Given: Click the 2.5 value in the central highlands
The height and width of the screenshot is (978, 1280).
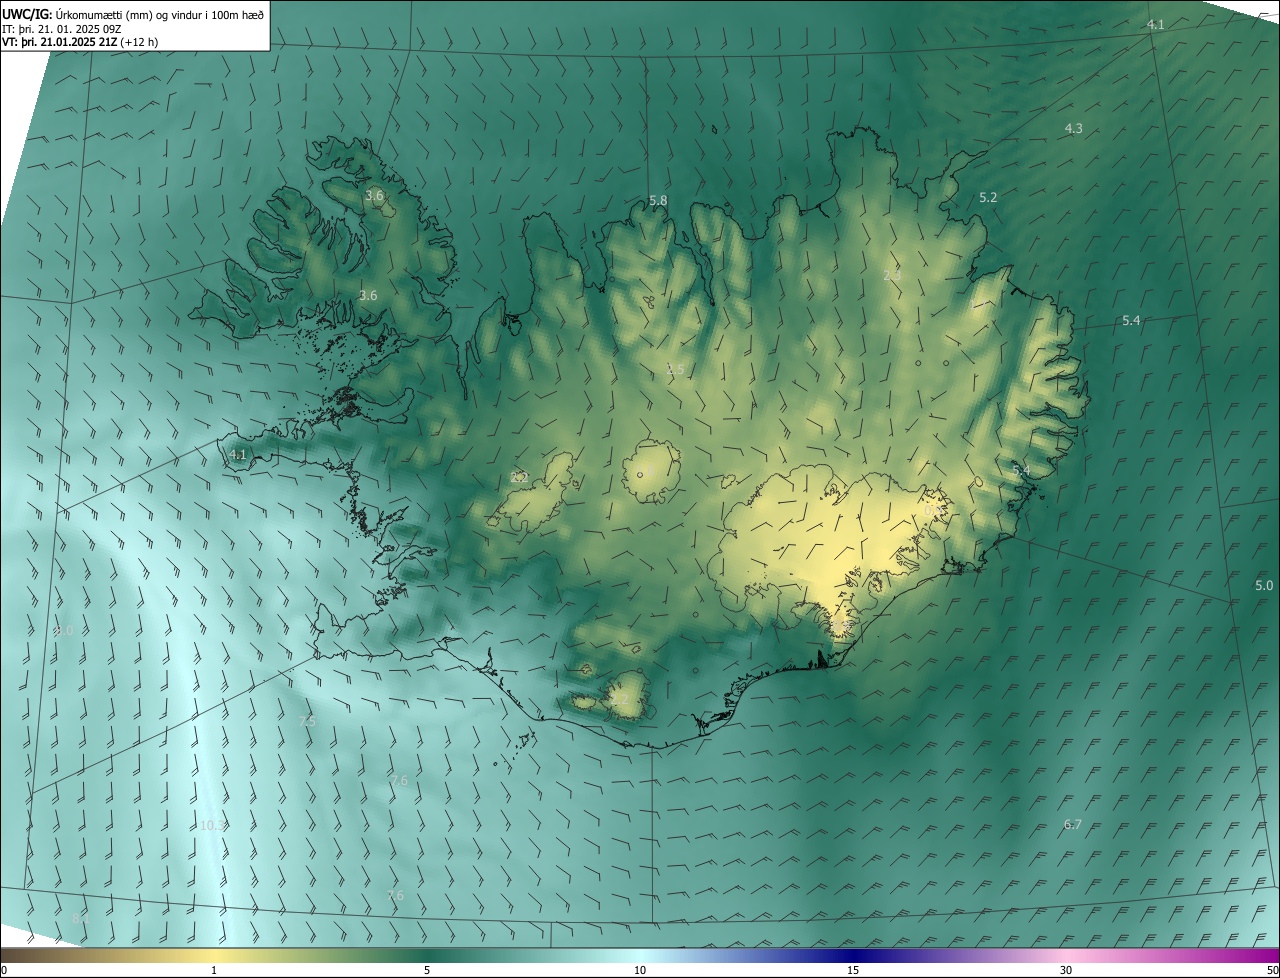Looking at the screenshot, I should point(675,370).
